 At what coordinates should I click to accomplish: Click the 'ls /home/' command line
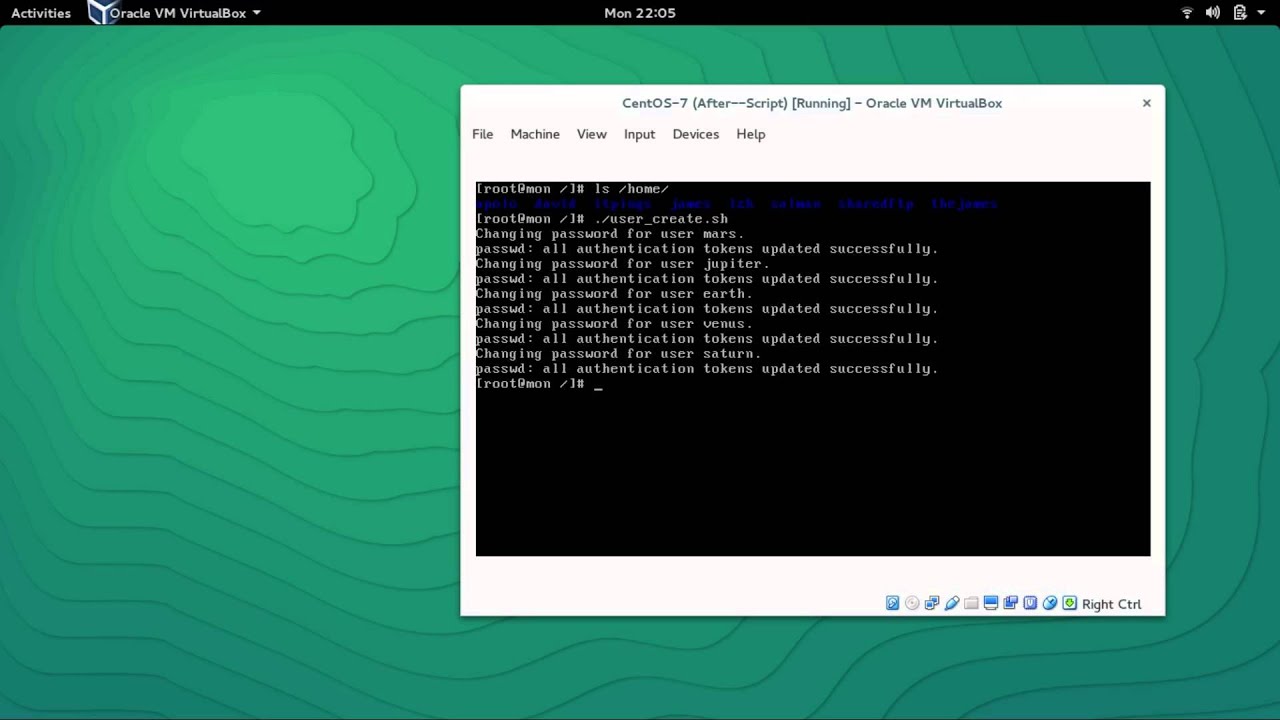point(572,189)
